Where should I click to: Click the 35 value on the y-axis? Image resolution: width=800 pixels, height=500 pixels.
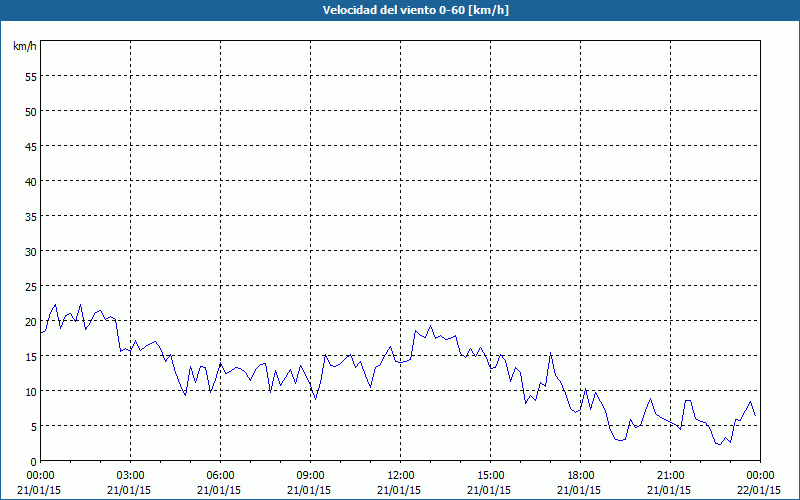(x=31, y=216)
